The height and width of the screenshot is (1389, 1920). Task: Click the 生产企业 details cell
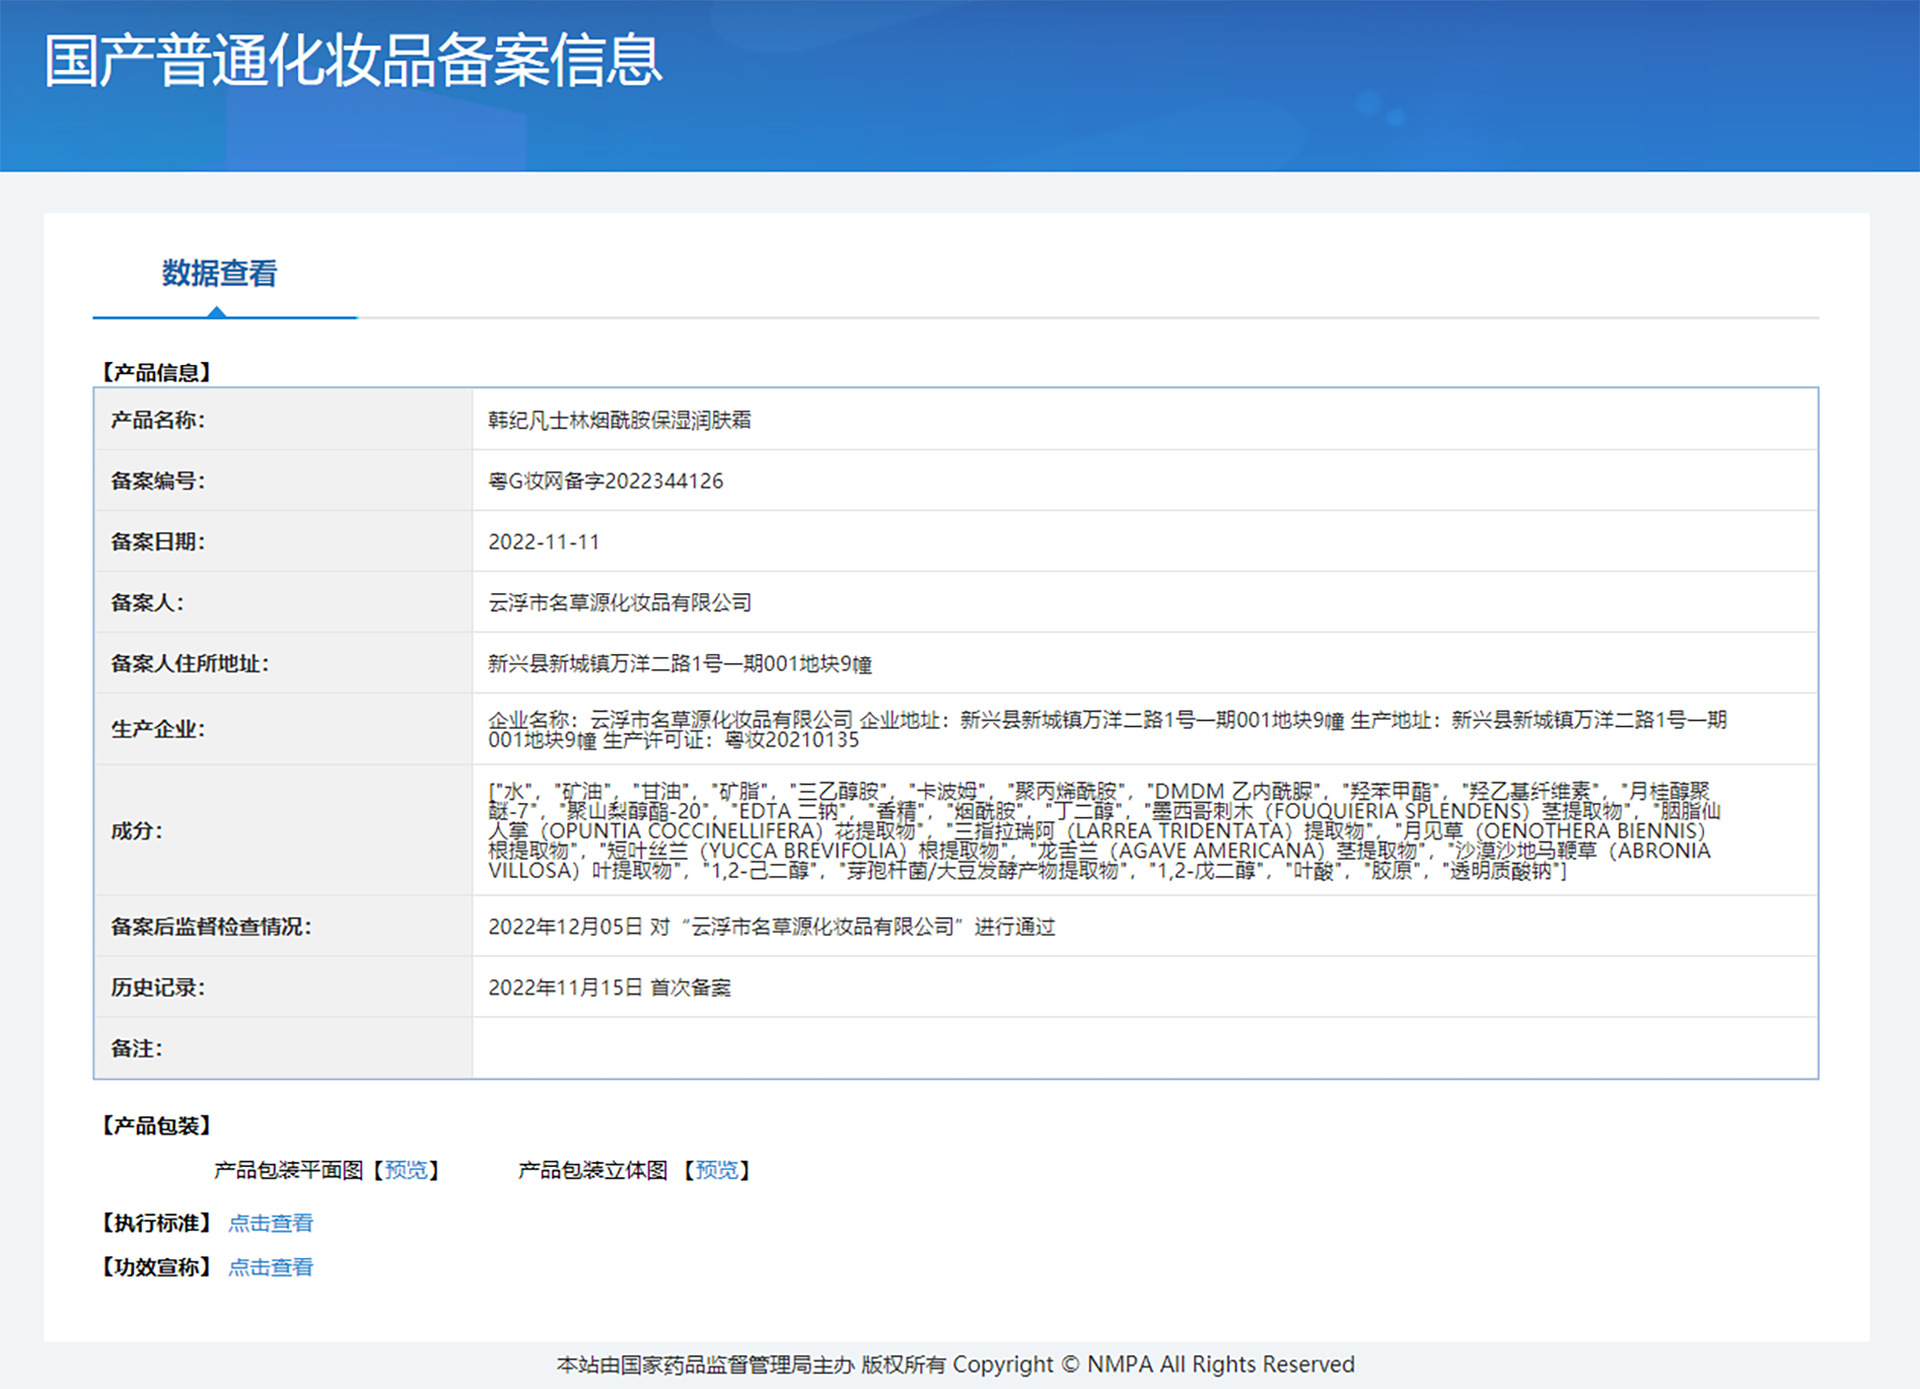click(x=1106, y=730)
